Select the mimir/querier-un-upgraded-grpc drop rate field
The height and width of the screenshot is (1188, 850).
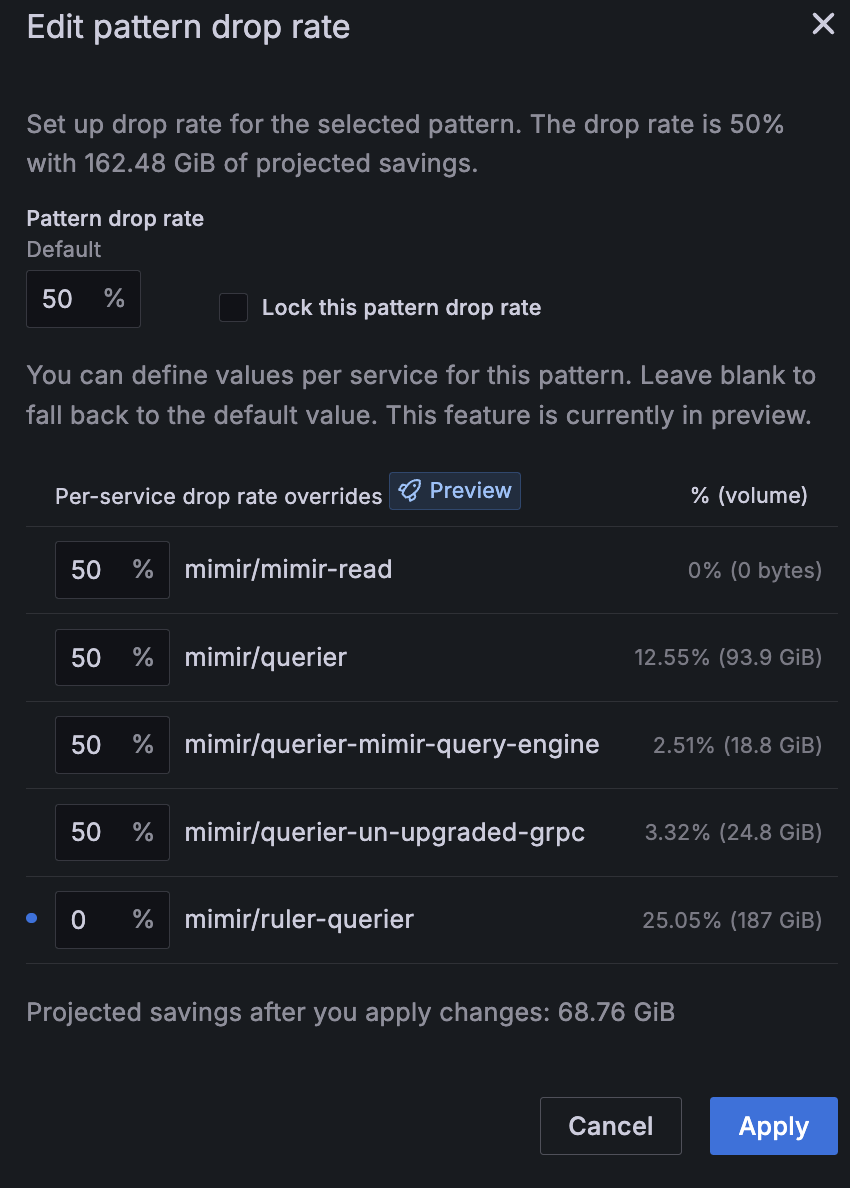tap(100, 831)
